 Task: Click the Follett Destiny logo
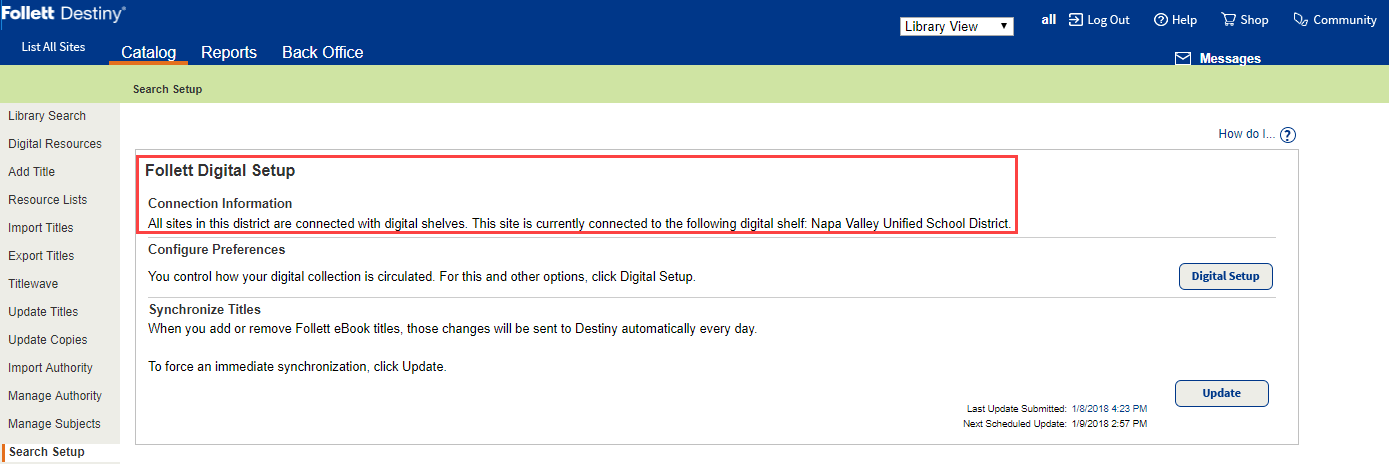pyautogui.click(x=64, y=14)
